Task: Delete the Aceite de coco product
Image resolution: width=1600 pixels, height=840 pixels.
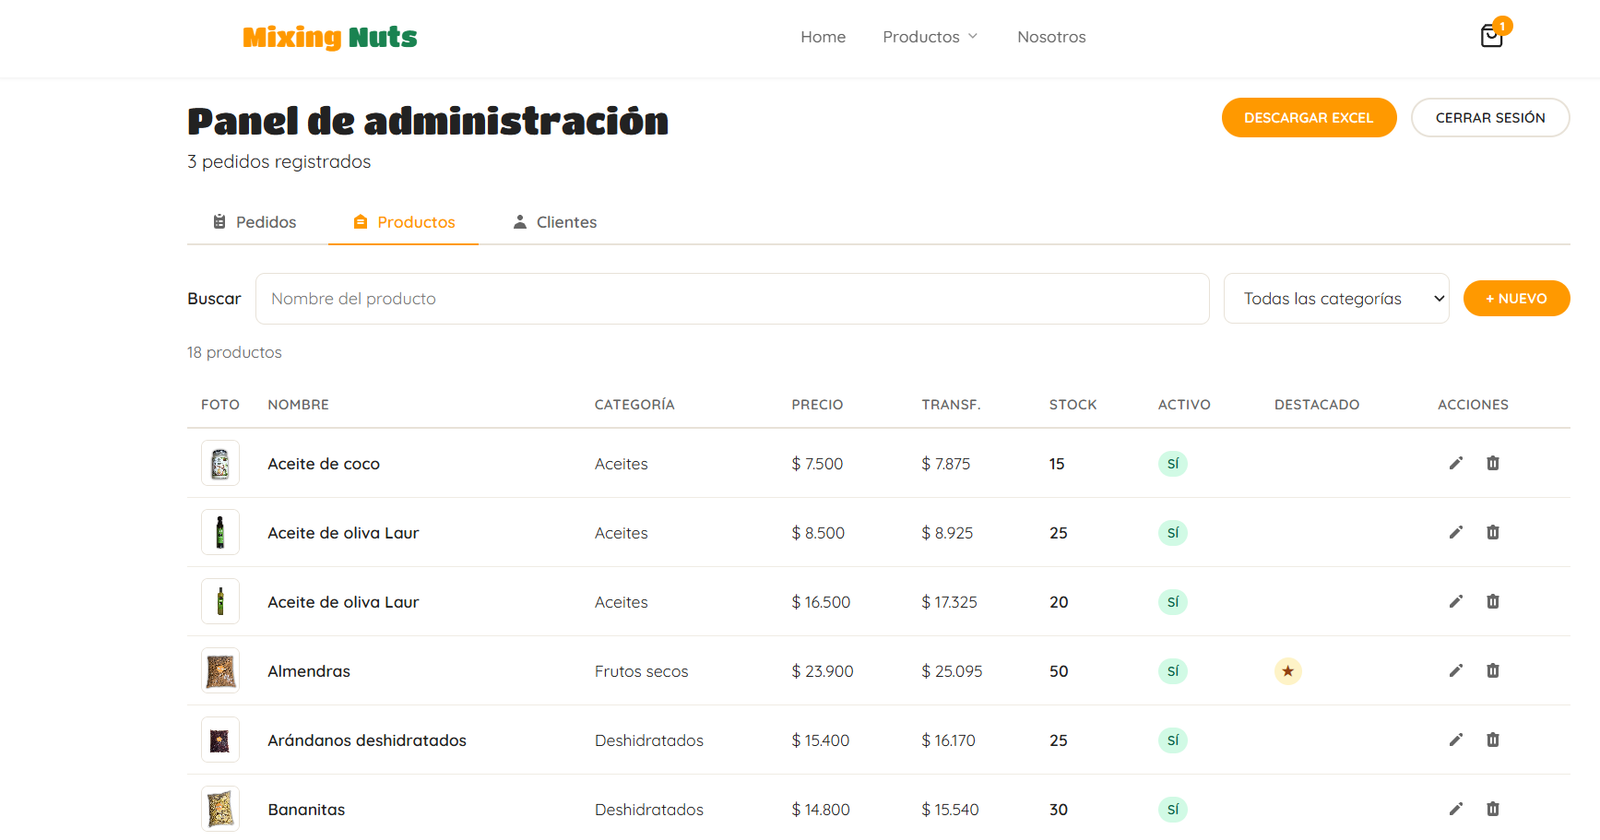Action: [1493, 463]
